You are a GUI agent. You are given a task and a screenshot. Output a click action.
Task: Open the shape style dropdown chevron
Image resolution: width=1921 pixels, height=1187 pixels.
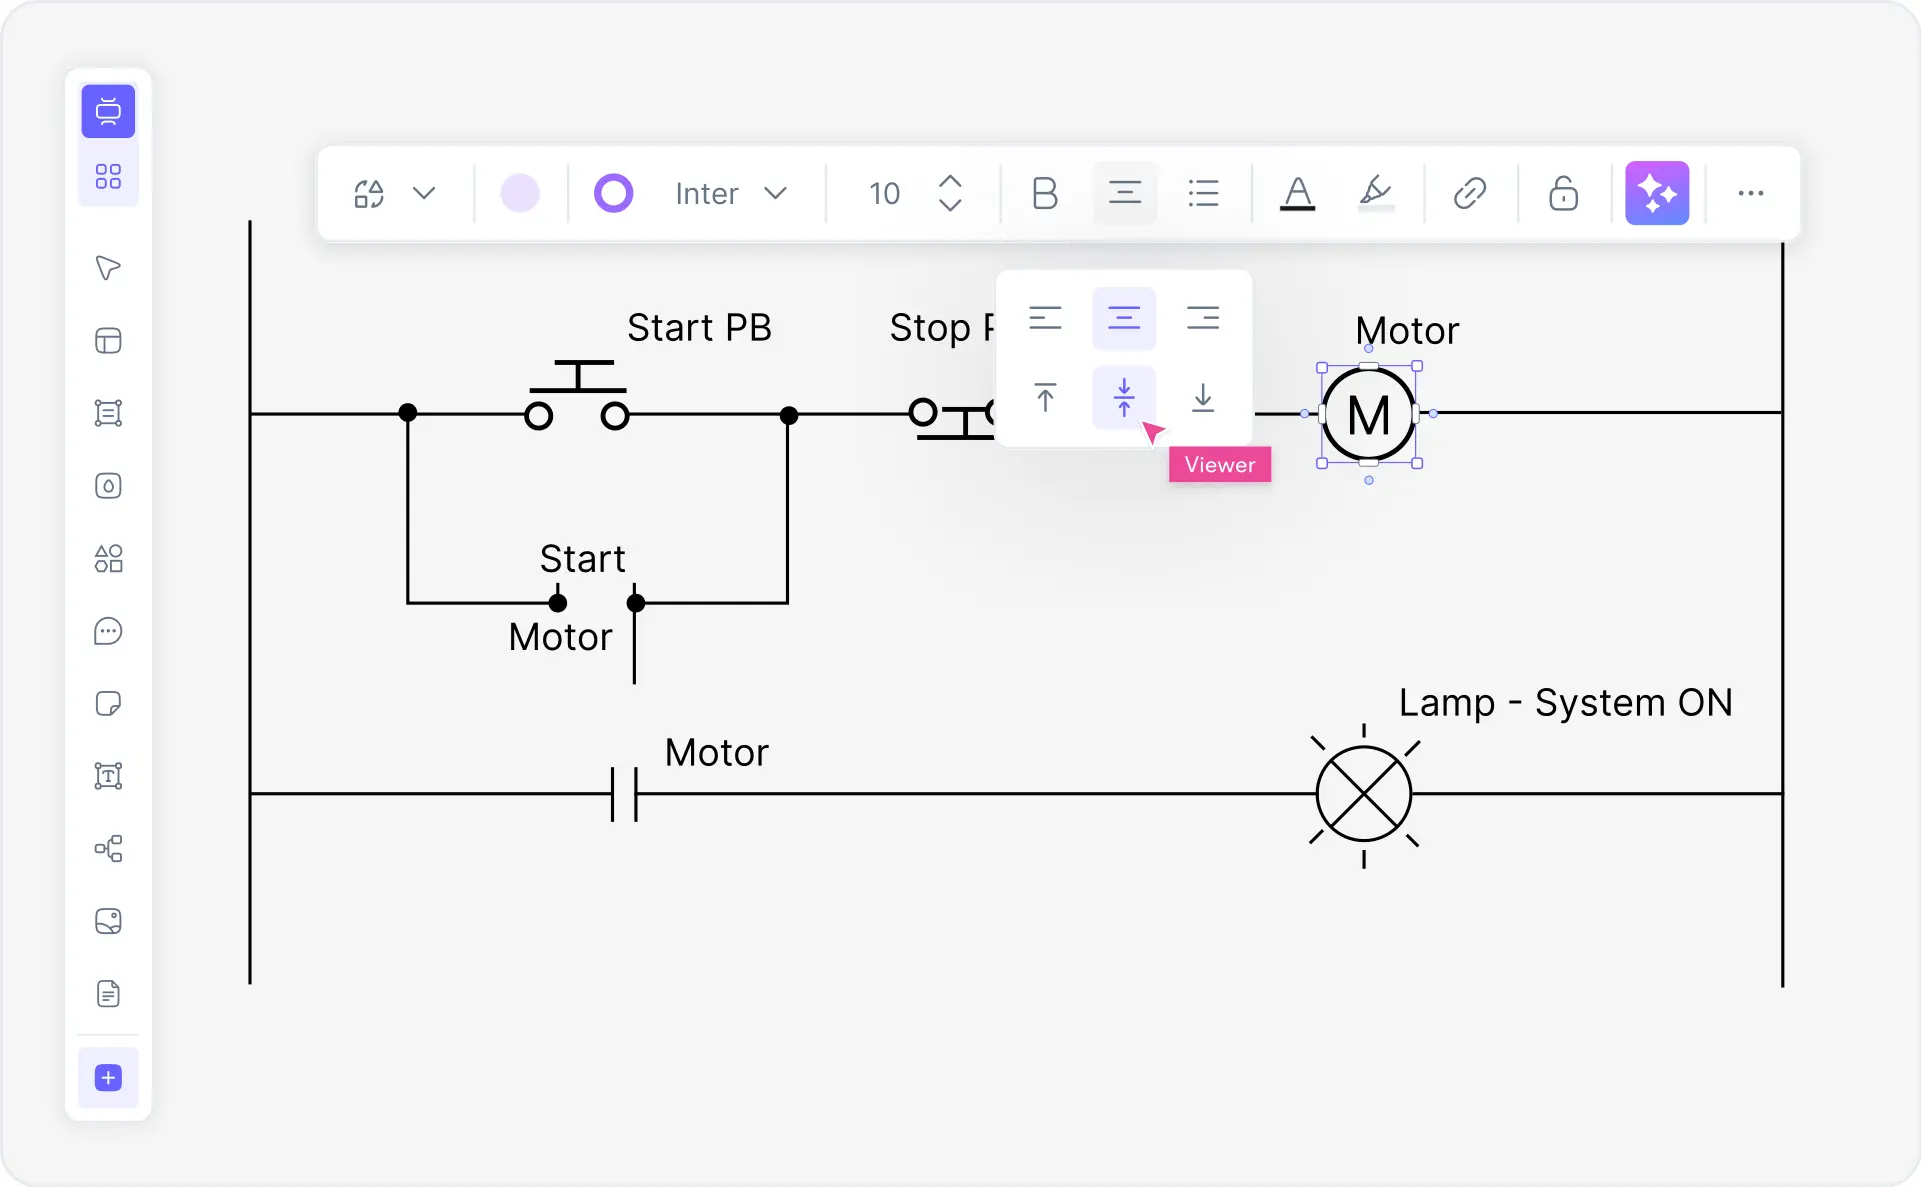425,193
